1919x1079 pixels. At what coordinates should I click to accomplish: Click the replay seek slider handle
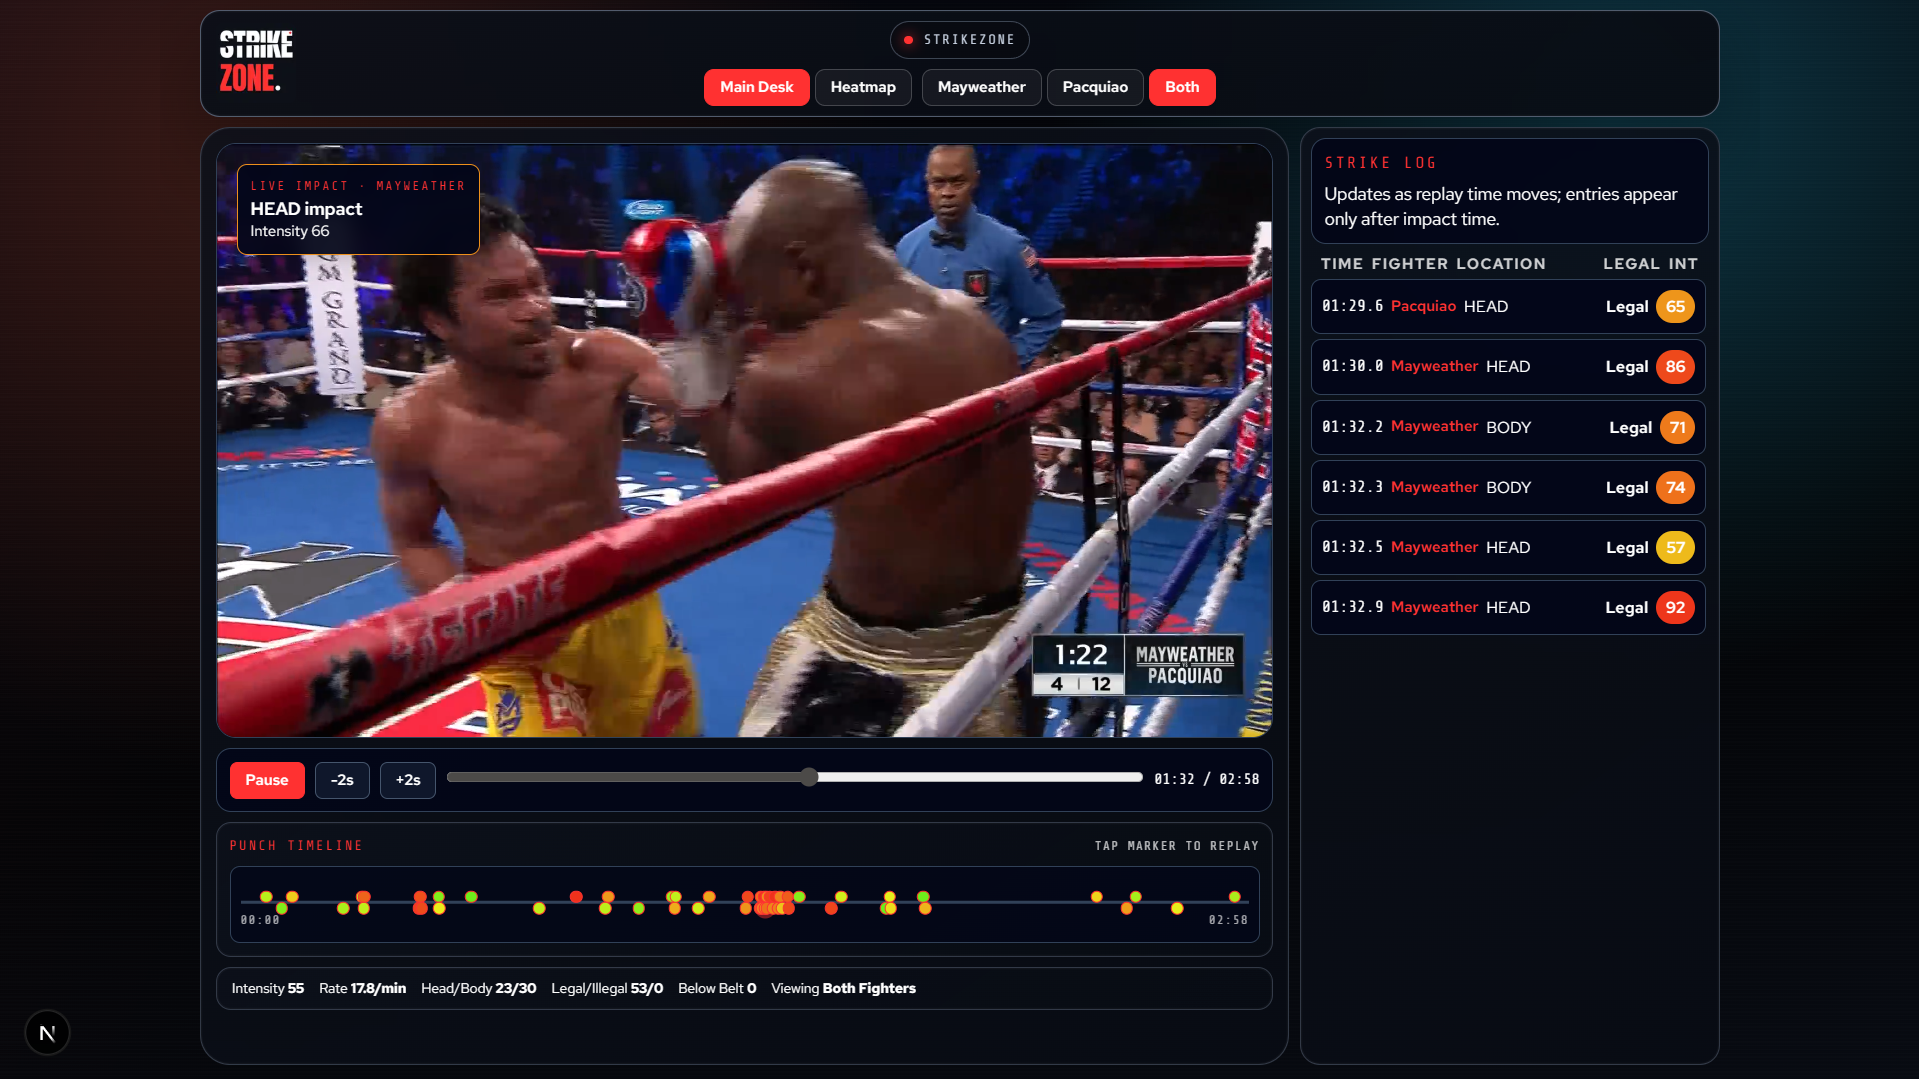click(x=809, y=777)
